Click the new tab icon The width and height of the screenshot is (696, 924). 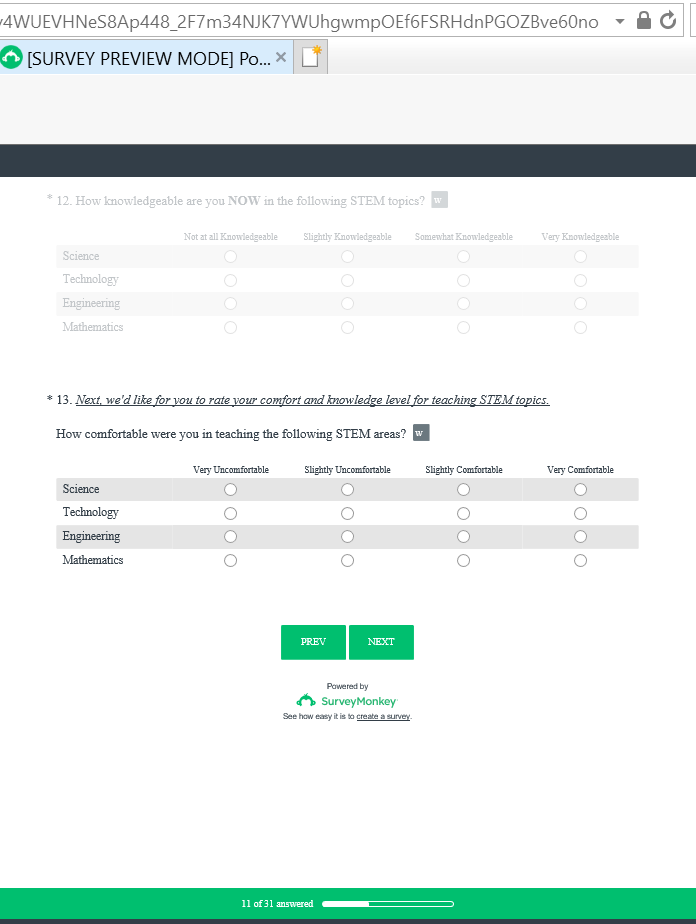click(x=311, y=57)
